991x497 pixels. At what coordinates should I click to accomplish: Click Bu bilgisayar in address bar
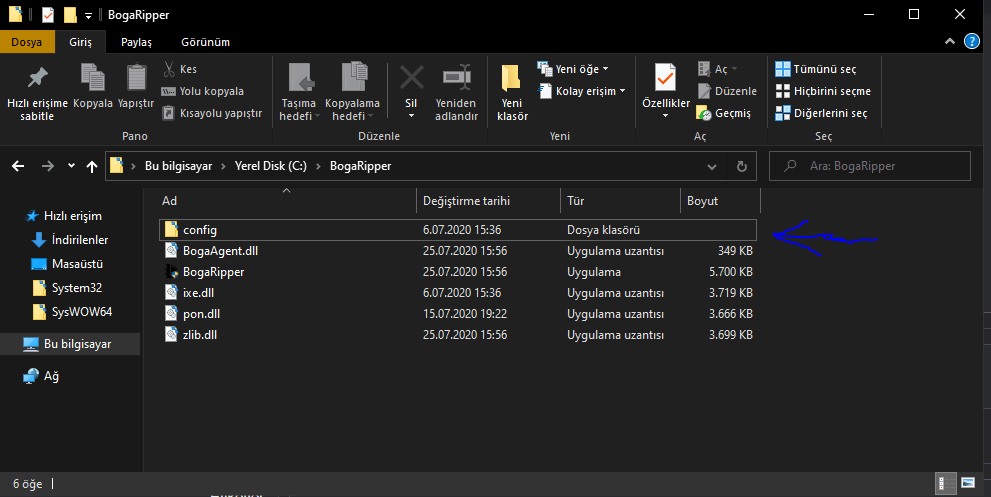click(x=178, y=166)
